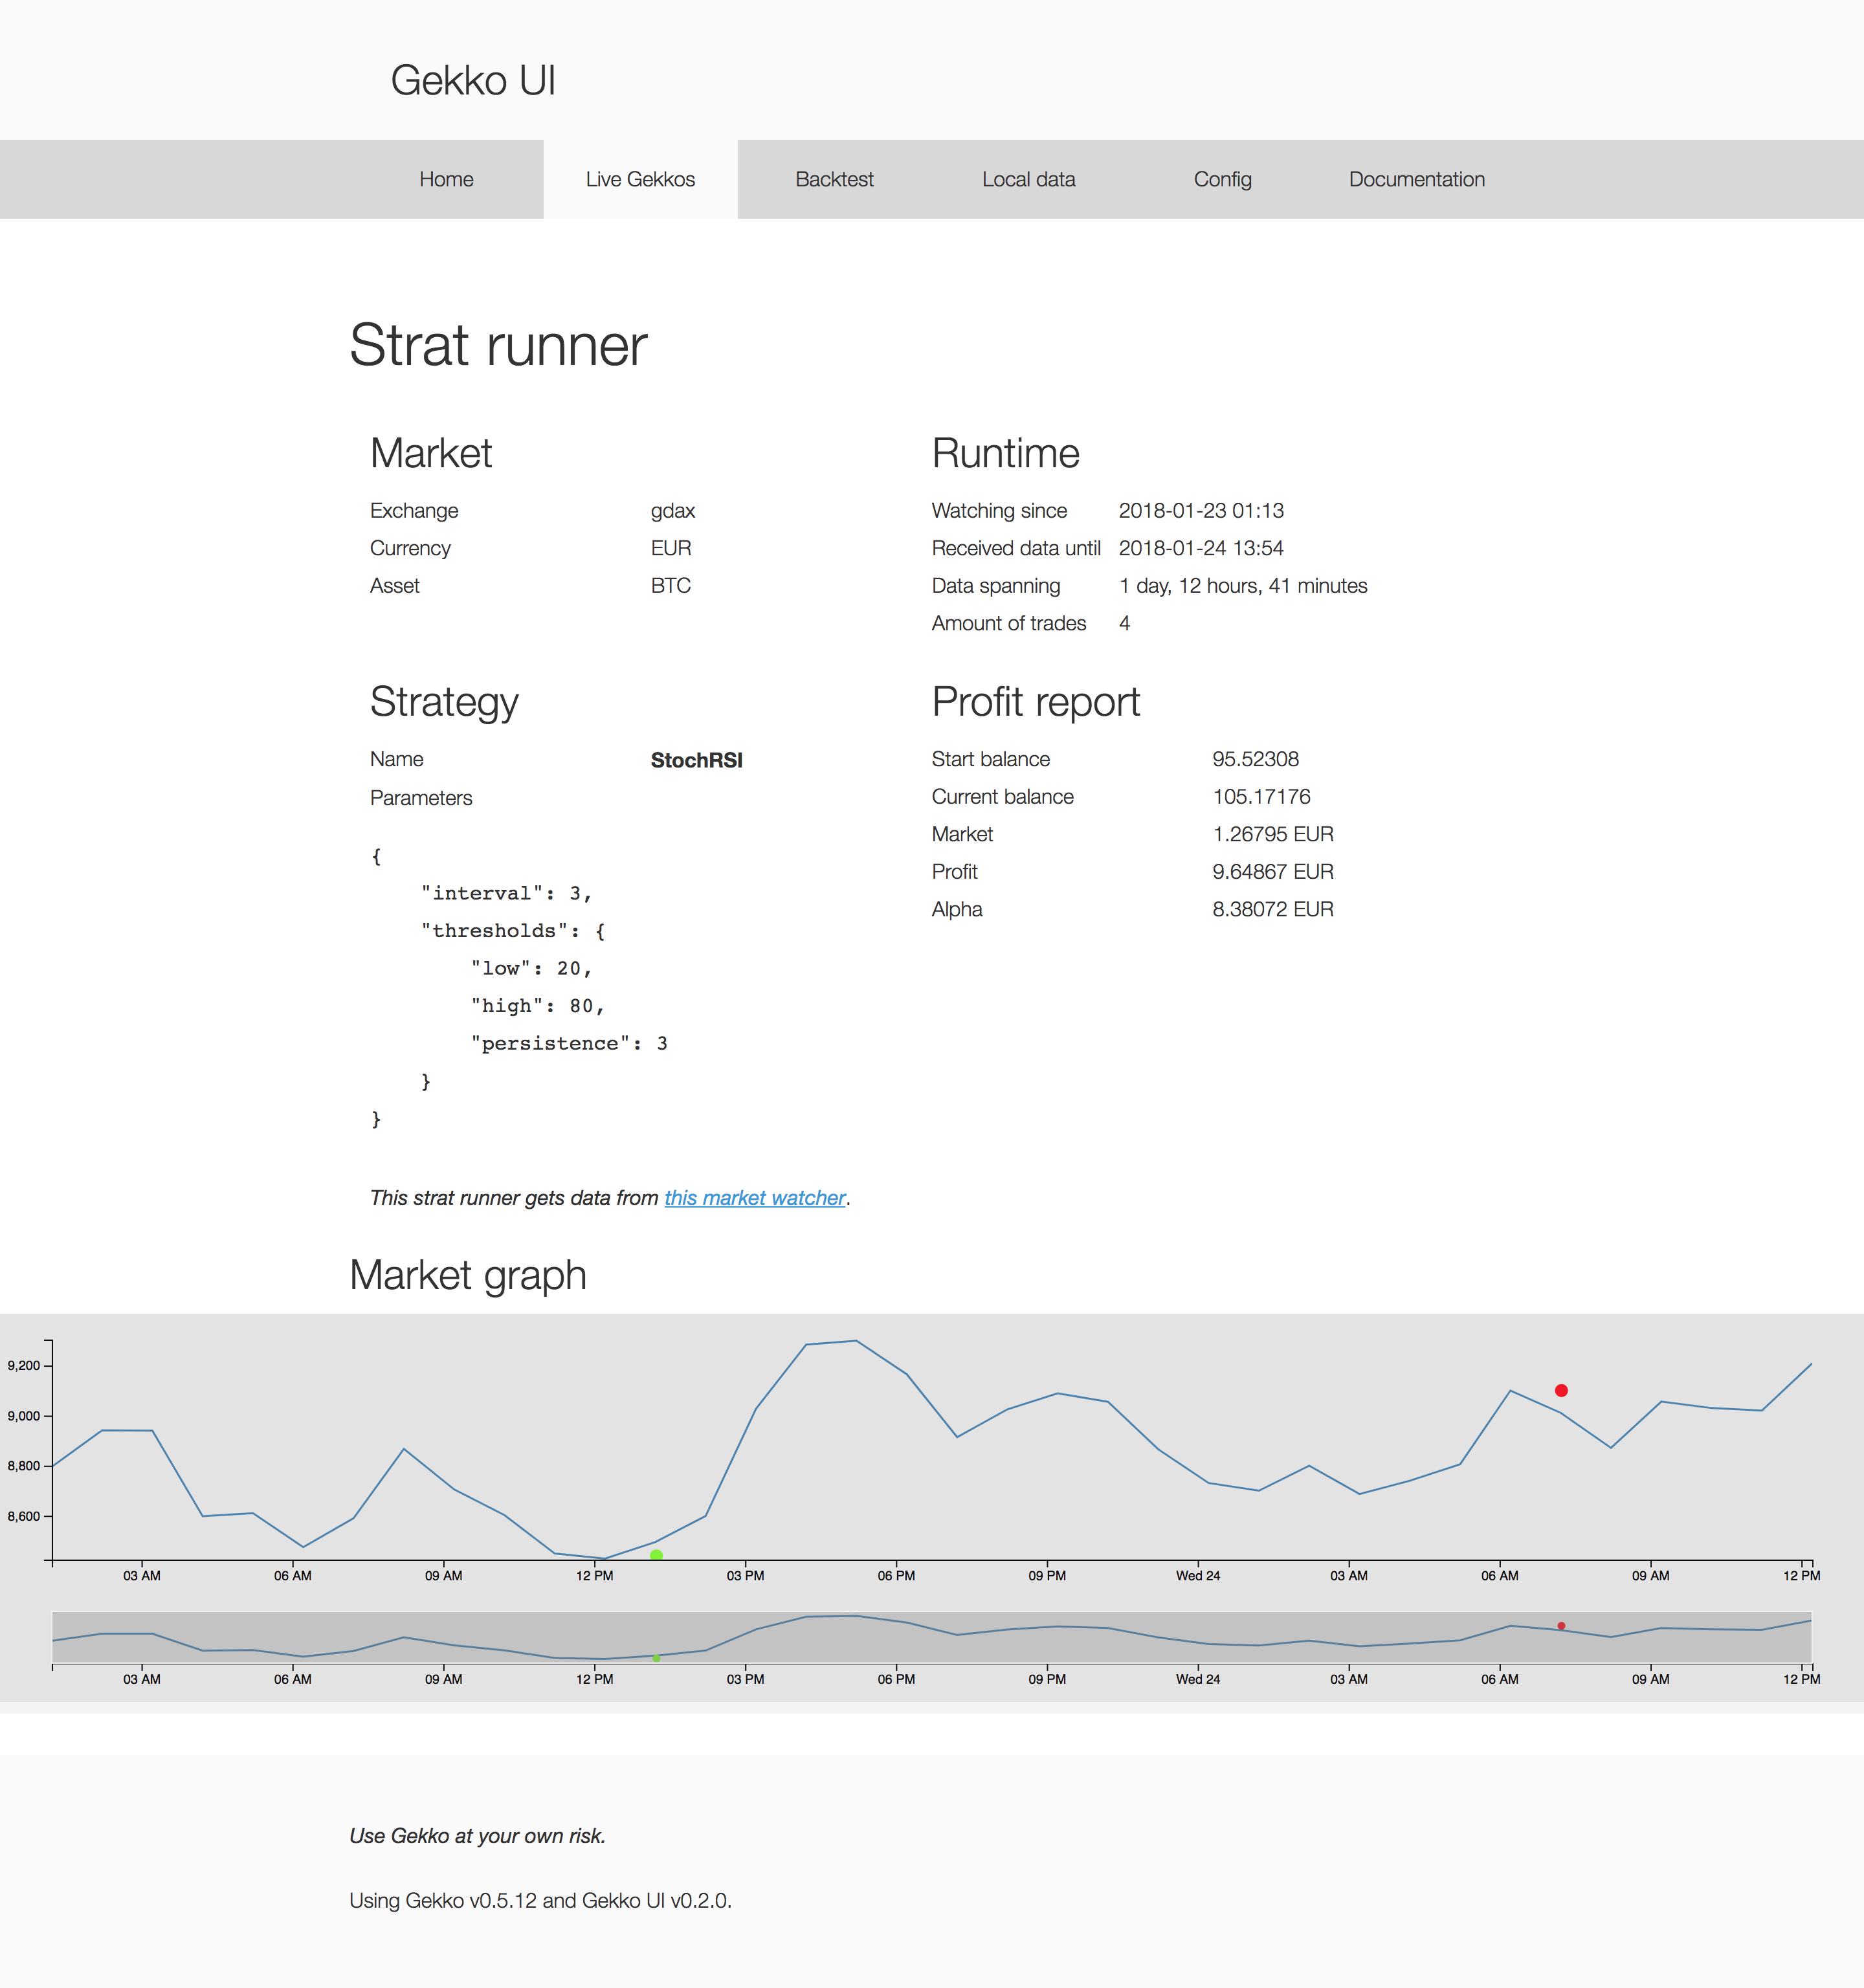Click the 'Amount of trades' label
This screenshot has height=1988, width=1864.
click(1008, 623)
